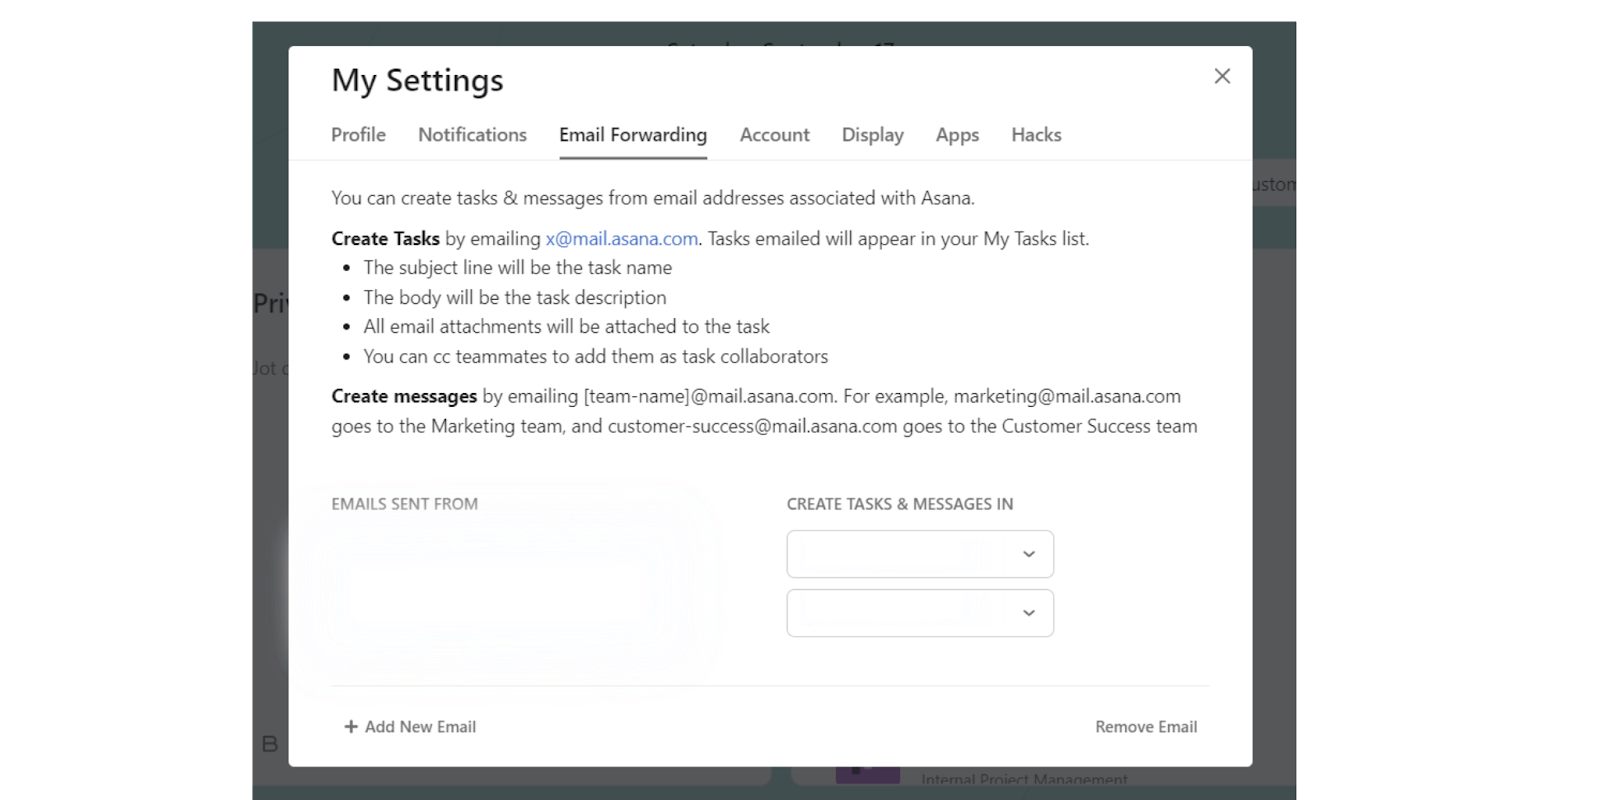Open the Display tab
This screenshot has height=800, width=1600.
tap(872, 135)
